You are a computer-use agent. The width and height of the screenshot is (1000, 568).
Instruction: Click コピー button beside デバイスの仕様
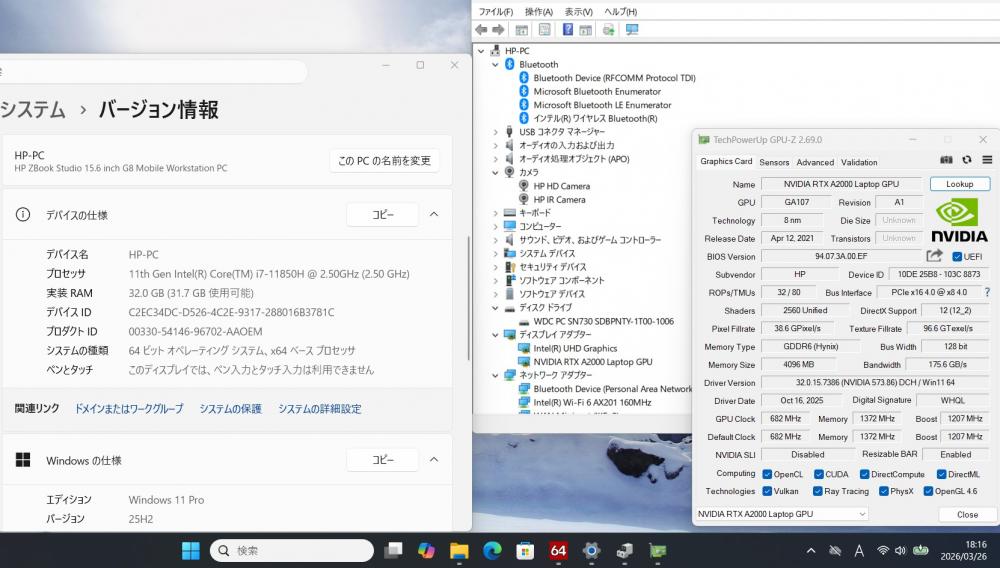[x=383, y=215]
